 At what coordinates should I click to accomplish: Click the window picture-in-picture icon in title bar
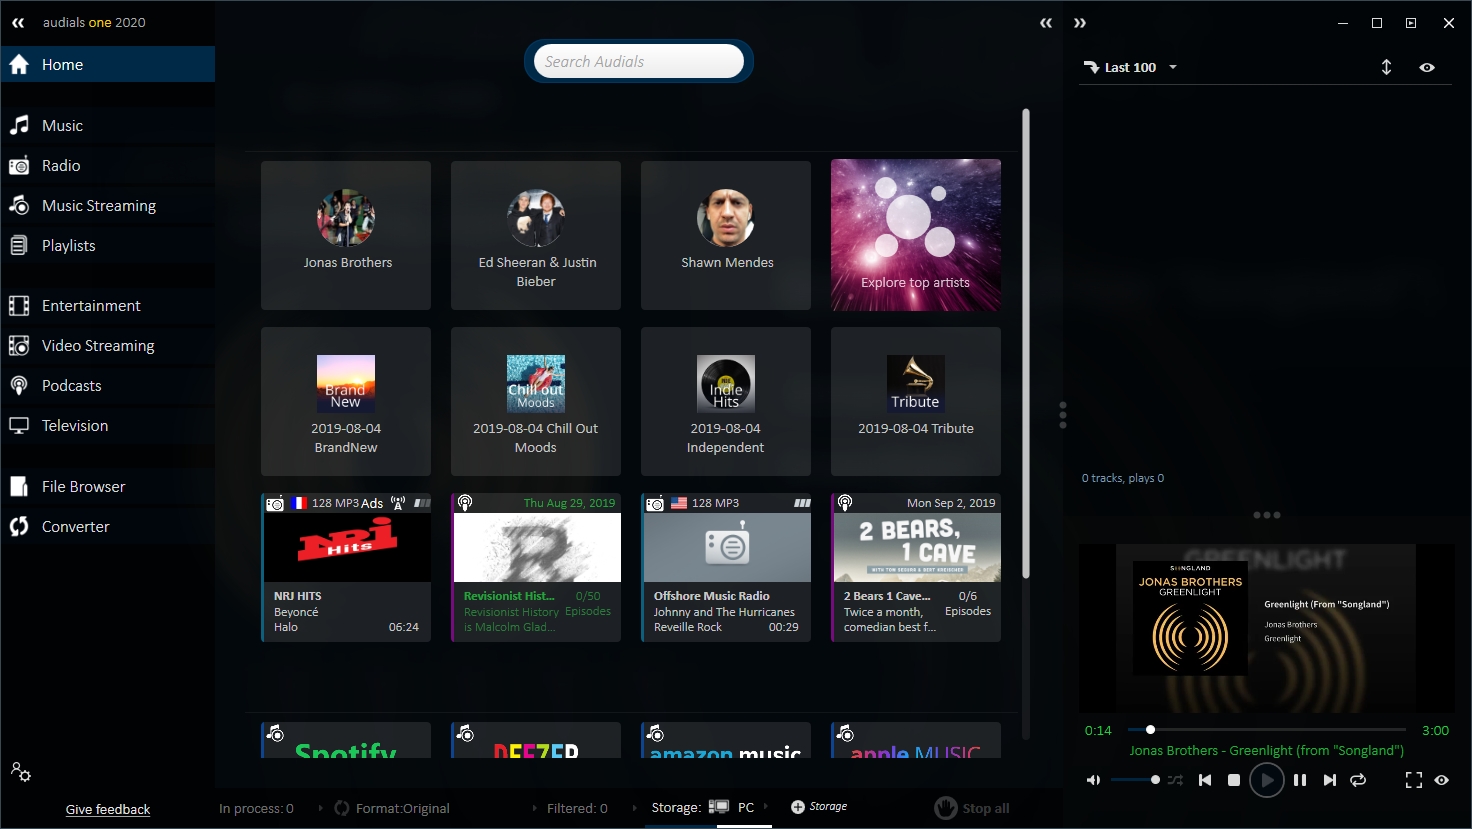pyautogui.click(x=1411, y=23)
